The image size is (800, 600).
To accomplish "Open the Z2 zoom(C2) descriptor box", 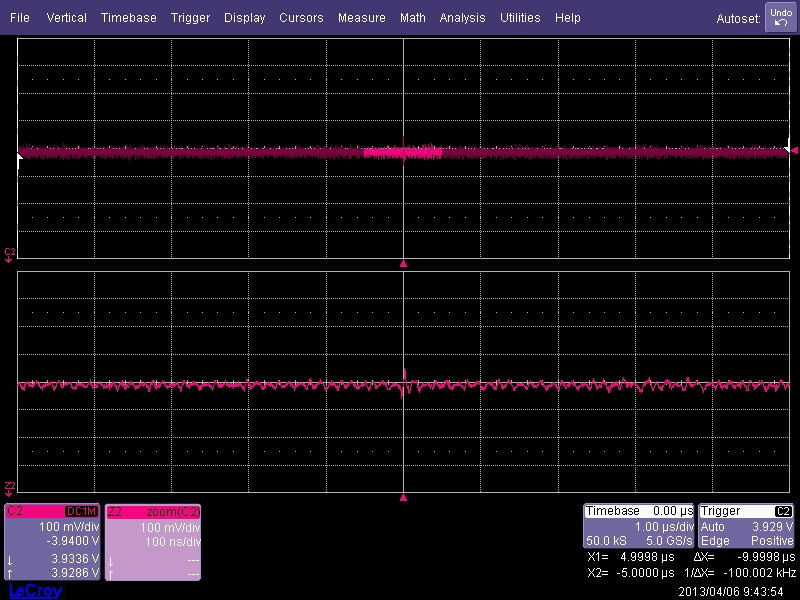I will pos(153,541).
